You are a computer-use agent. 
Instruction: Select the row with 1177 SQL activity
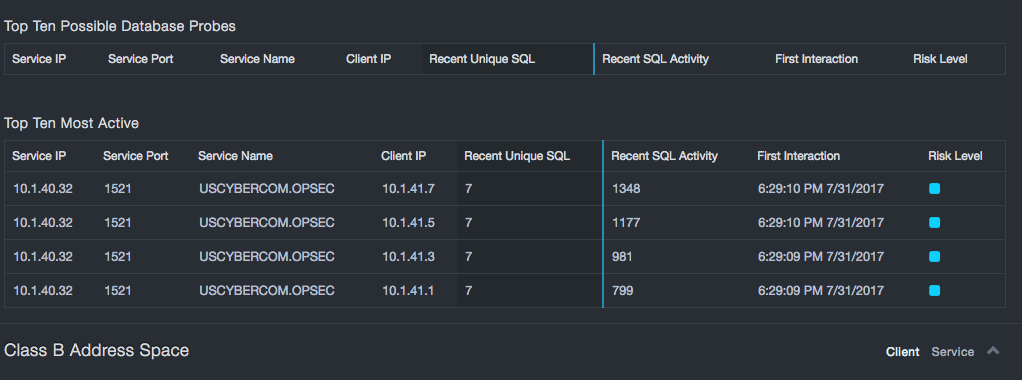click(x=504, y=223)
